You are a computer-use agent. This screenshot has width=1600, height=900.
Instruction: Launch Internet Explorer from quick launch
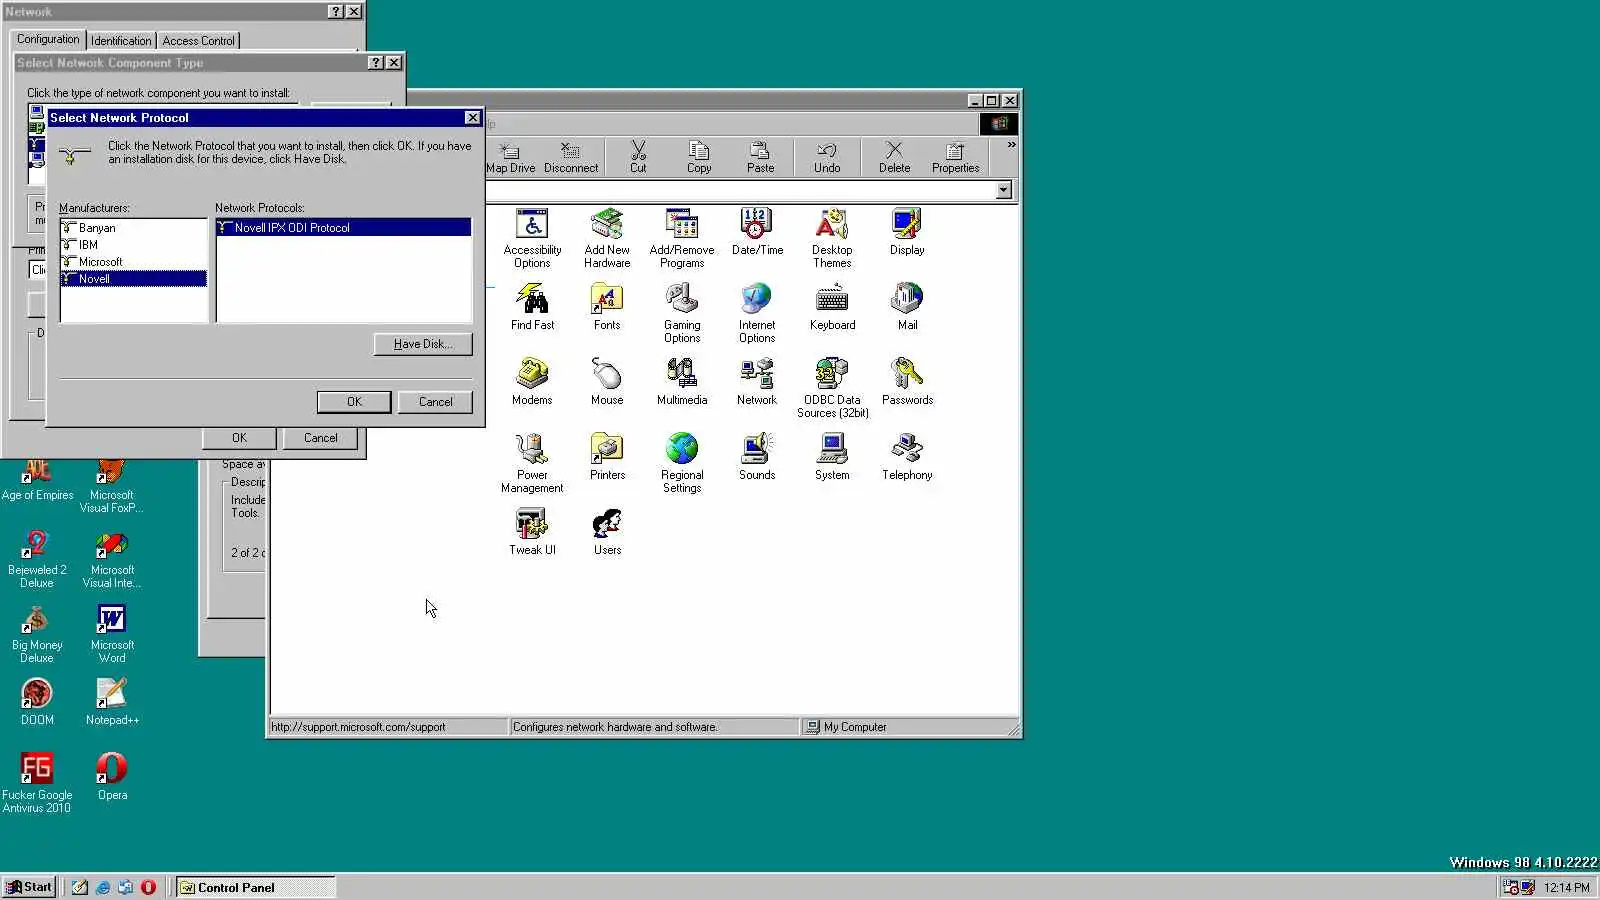pyautogui.click(x=102, y=887)
